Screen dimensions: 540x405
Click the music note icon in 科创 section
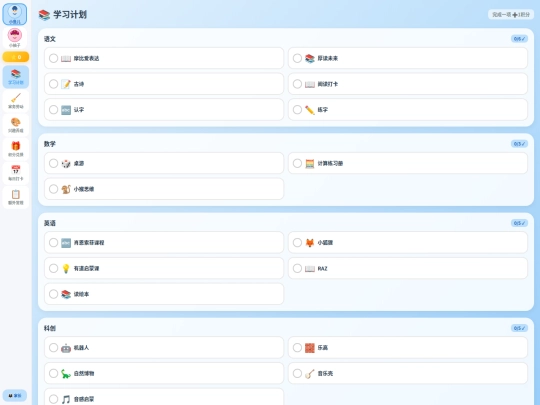[66, 399]
